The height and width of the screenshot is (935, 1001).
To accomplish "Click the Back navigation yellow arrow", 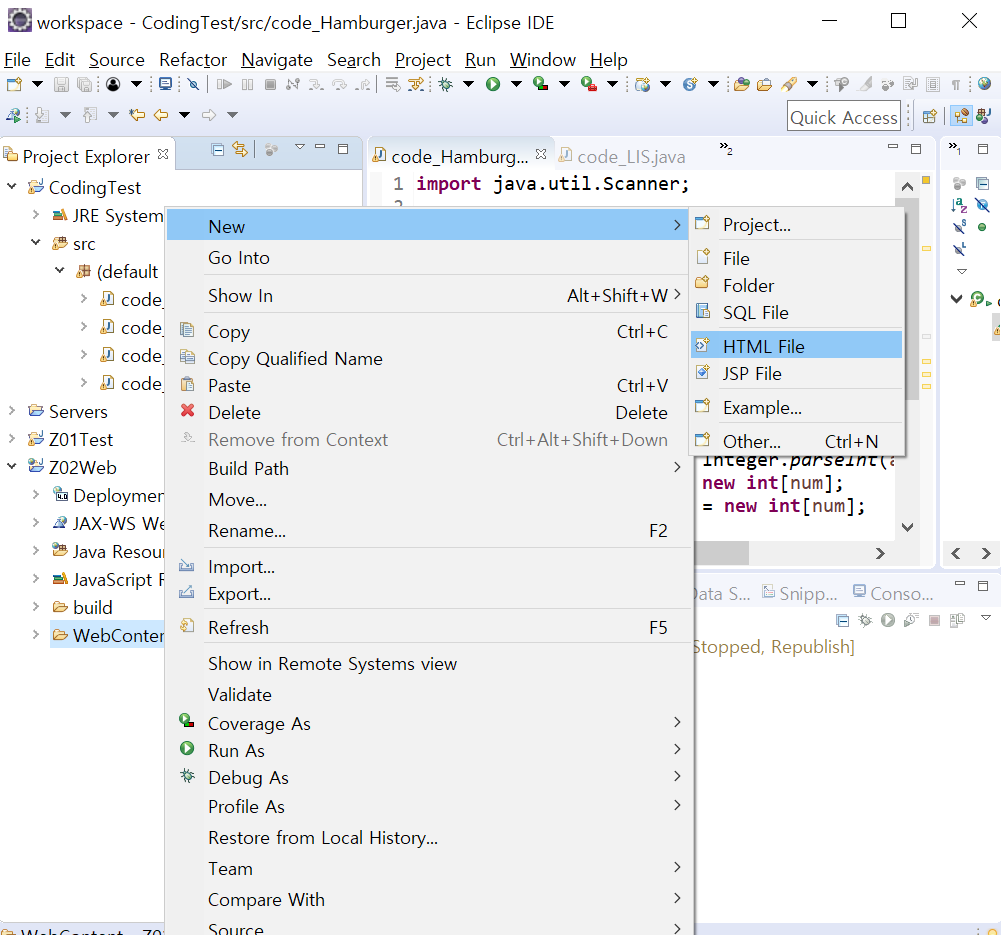I will (161, 115).
